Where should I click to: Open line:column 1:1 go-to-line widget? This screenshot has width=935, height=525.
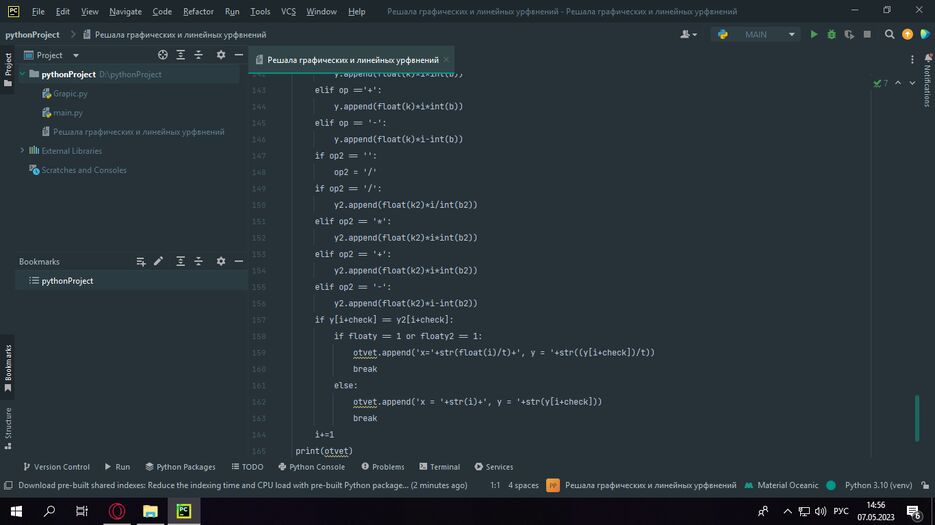point(495,485)
